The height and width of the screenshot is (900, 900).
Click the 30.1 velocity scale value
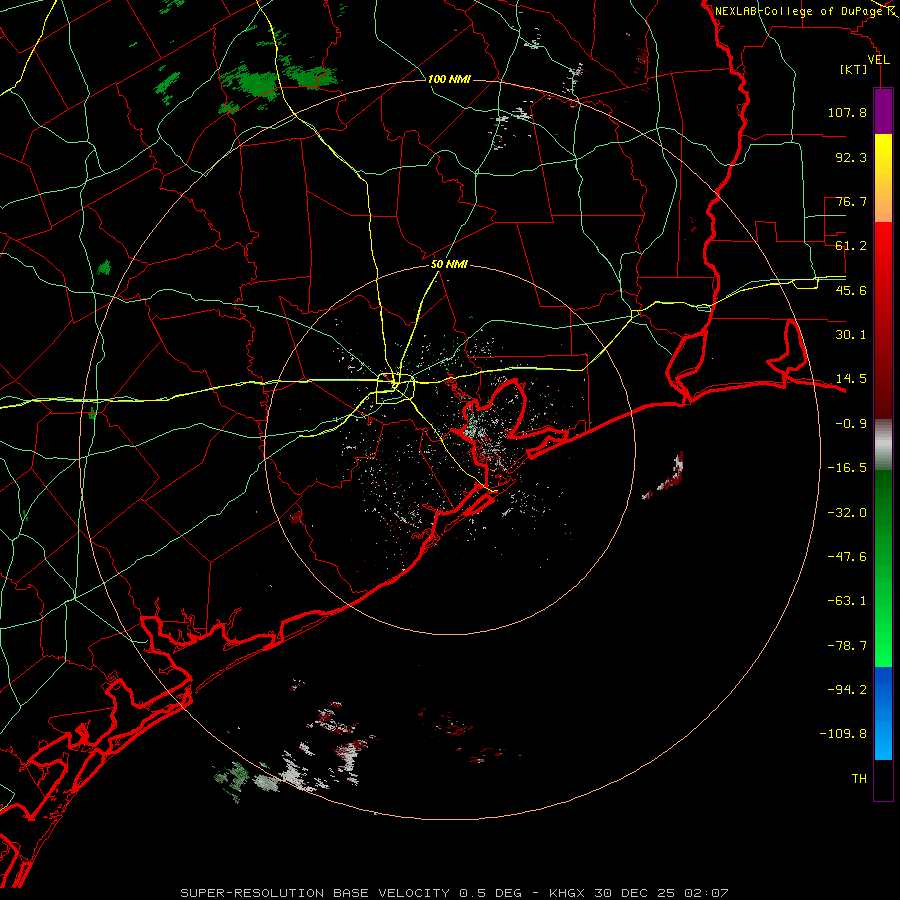click(x=851, y=335)
